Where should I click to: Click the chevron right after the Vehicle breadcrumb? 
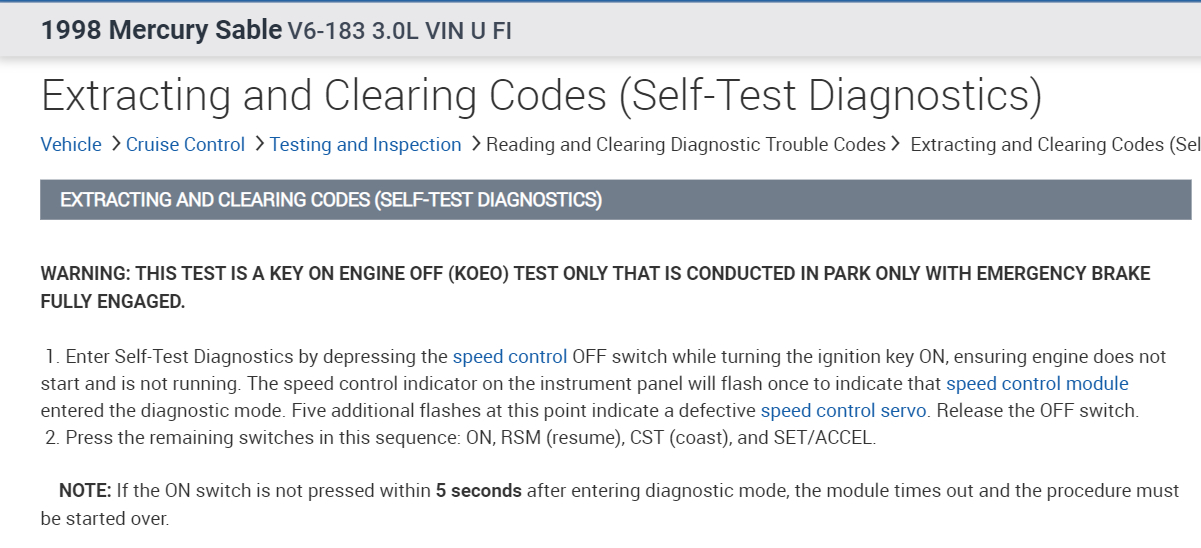click(x=116, y=145)
